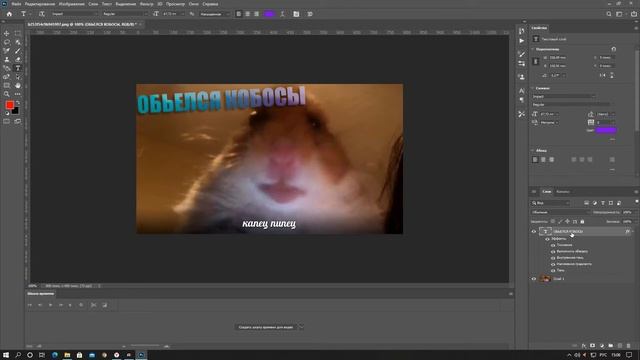Toggle the second layer effect's eye icon

coord(553,251)
